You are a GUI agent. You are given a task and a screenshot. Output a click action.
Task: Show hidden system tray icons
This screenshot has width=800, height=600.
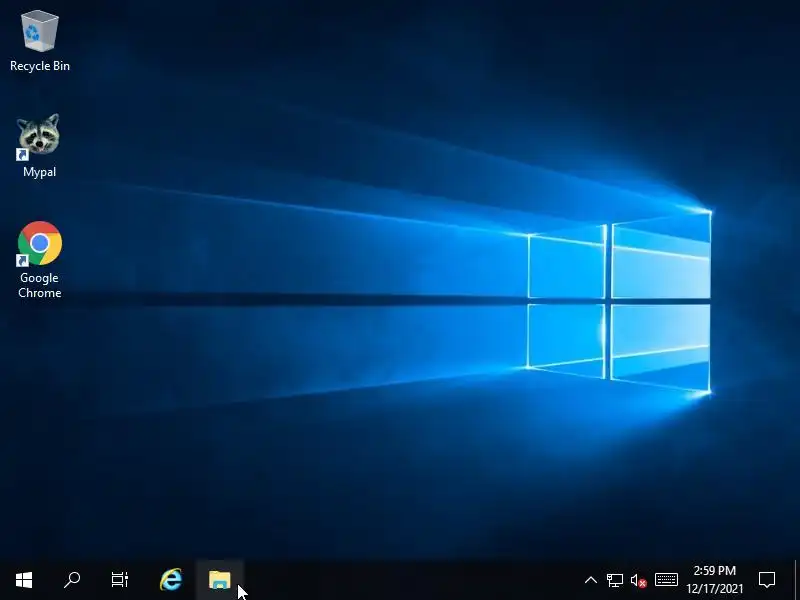(591, 580)
